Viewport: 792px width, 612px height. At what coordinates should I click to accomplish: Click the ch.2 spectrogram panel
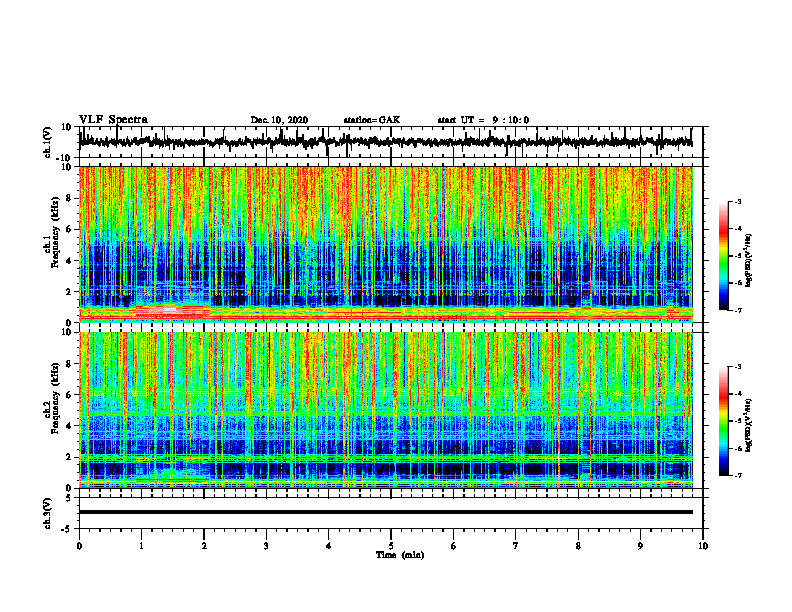coord(385,410)
